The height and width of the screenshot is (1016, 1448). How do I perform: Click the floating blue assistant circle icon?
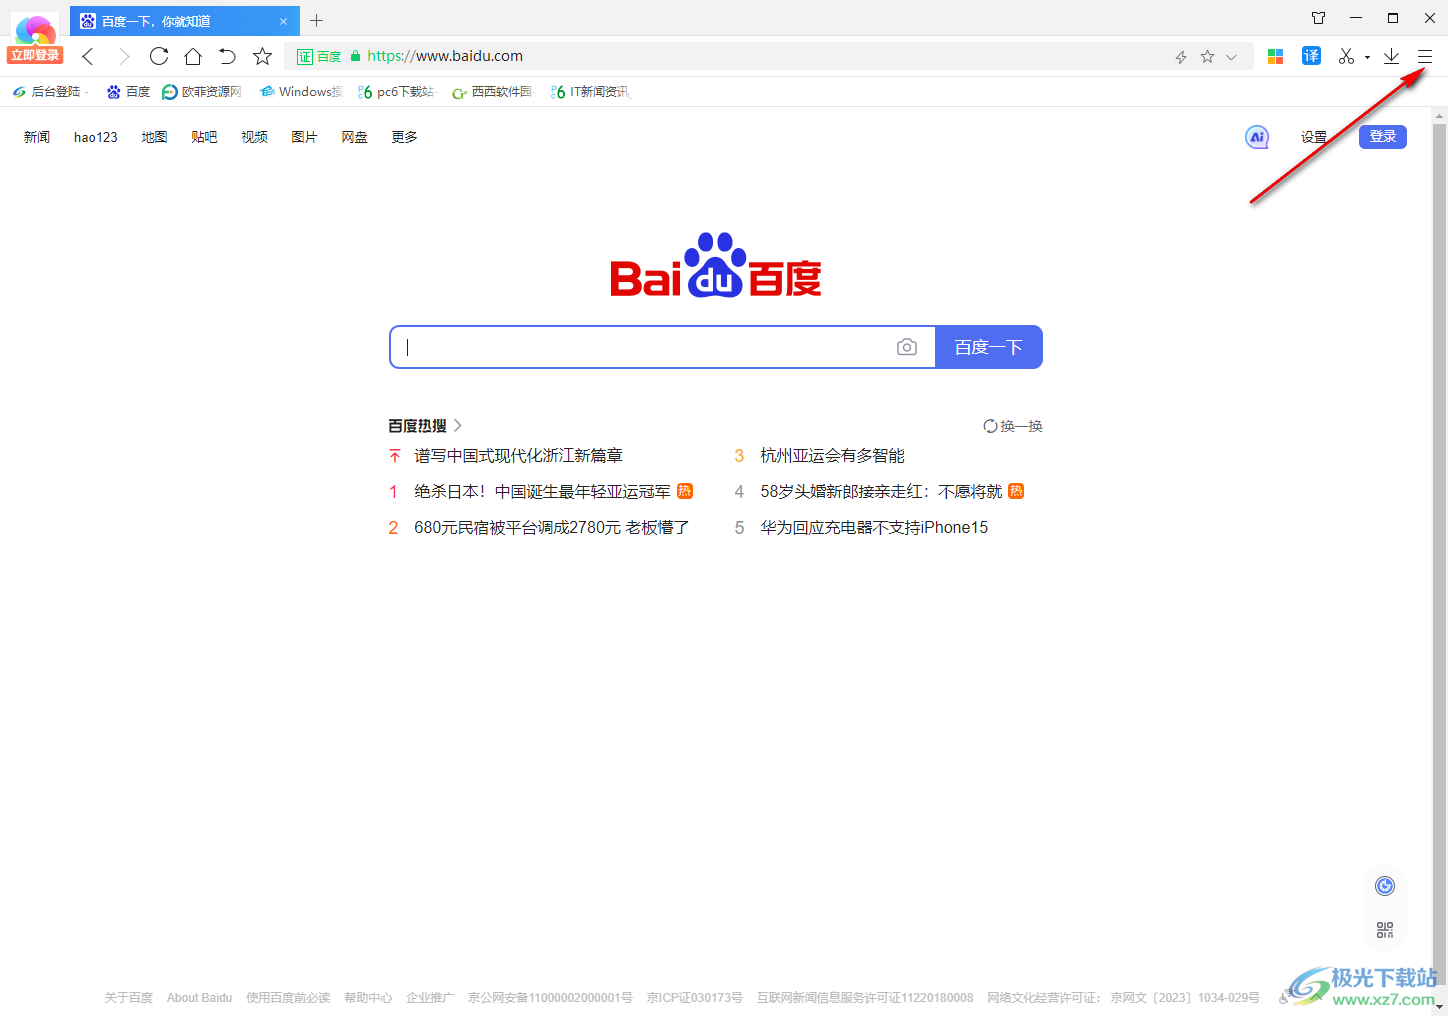(1385, 886)
